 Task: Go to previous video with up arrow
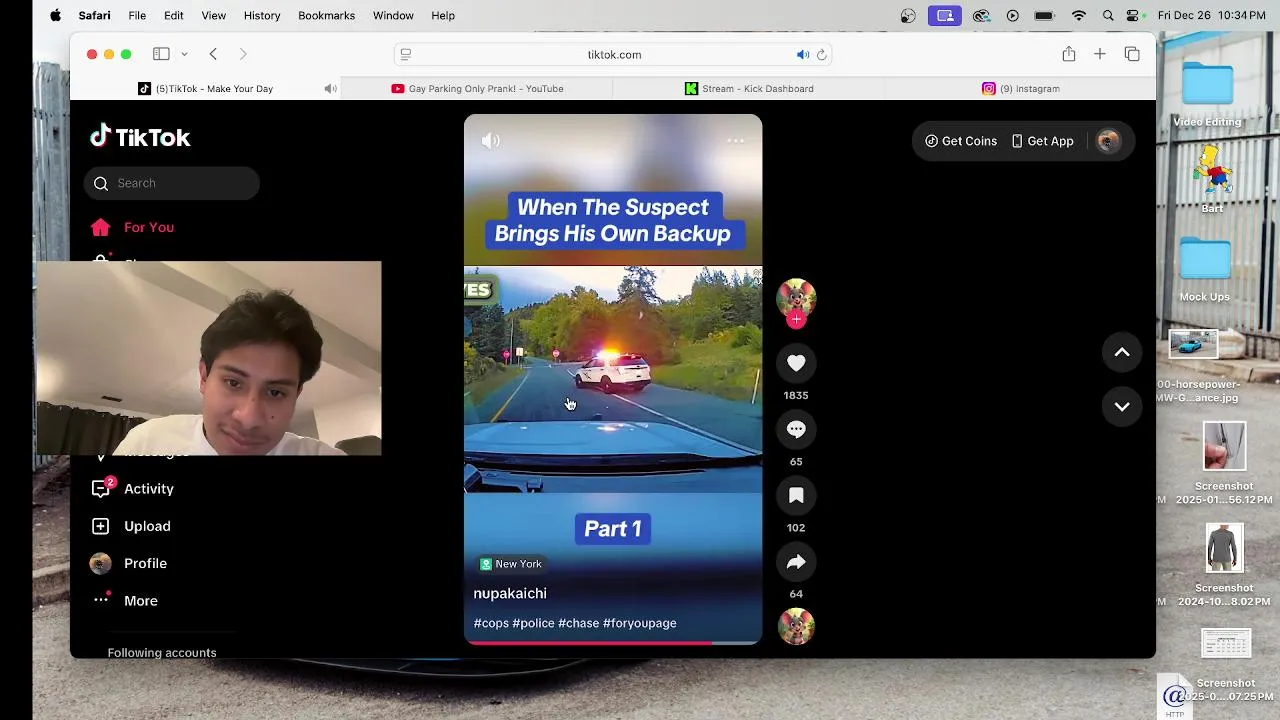pos(1122,352)
